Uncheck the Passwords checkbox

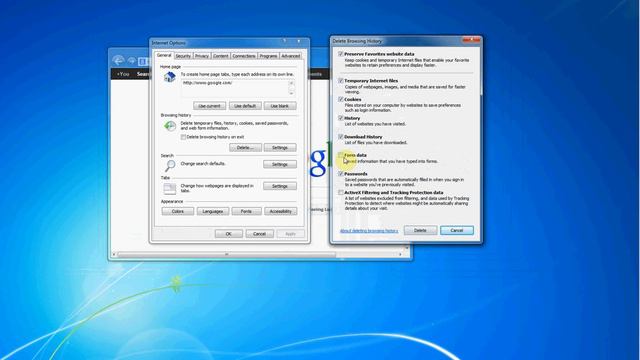pos(340,174)
